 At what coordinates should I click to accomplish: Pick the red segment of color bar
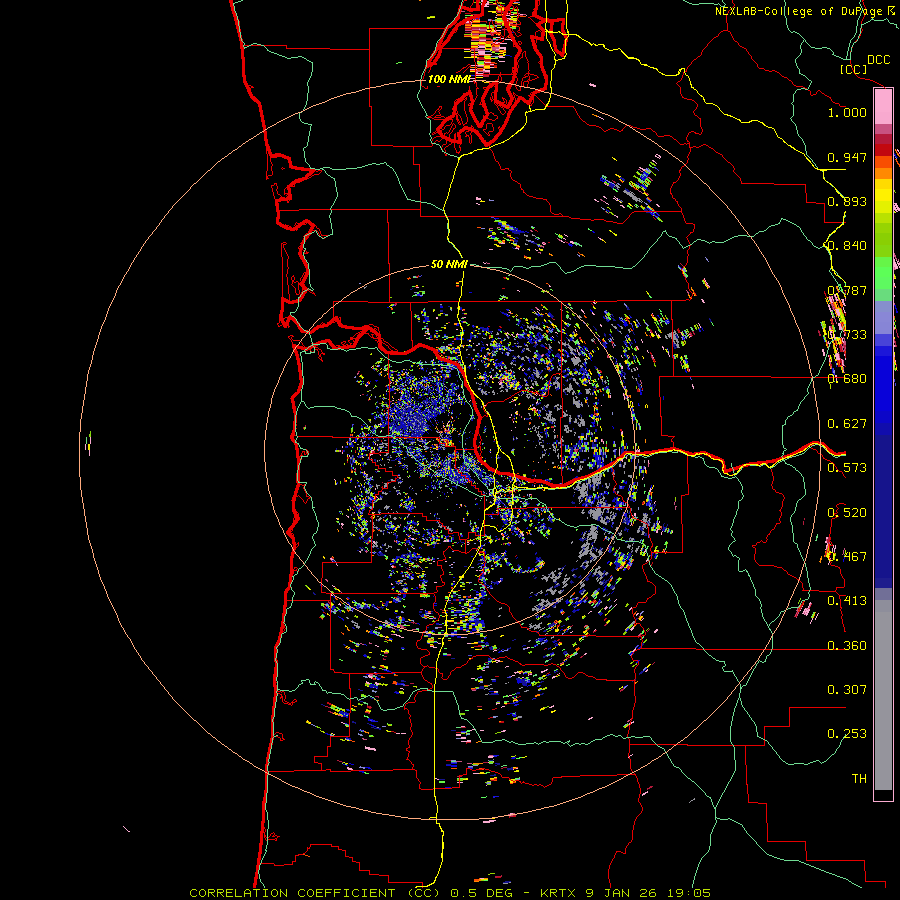883,150
